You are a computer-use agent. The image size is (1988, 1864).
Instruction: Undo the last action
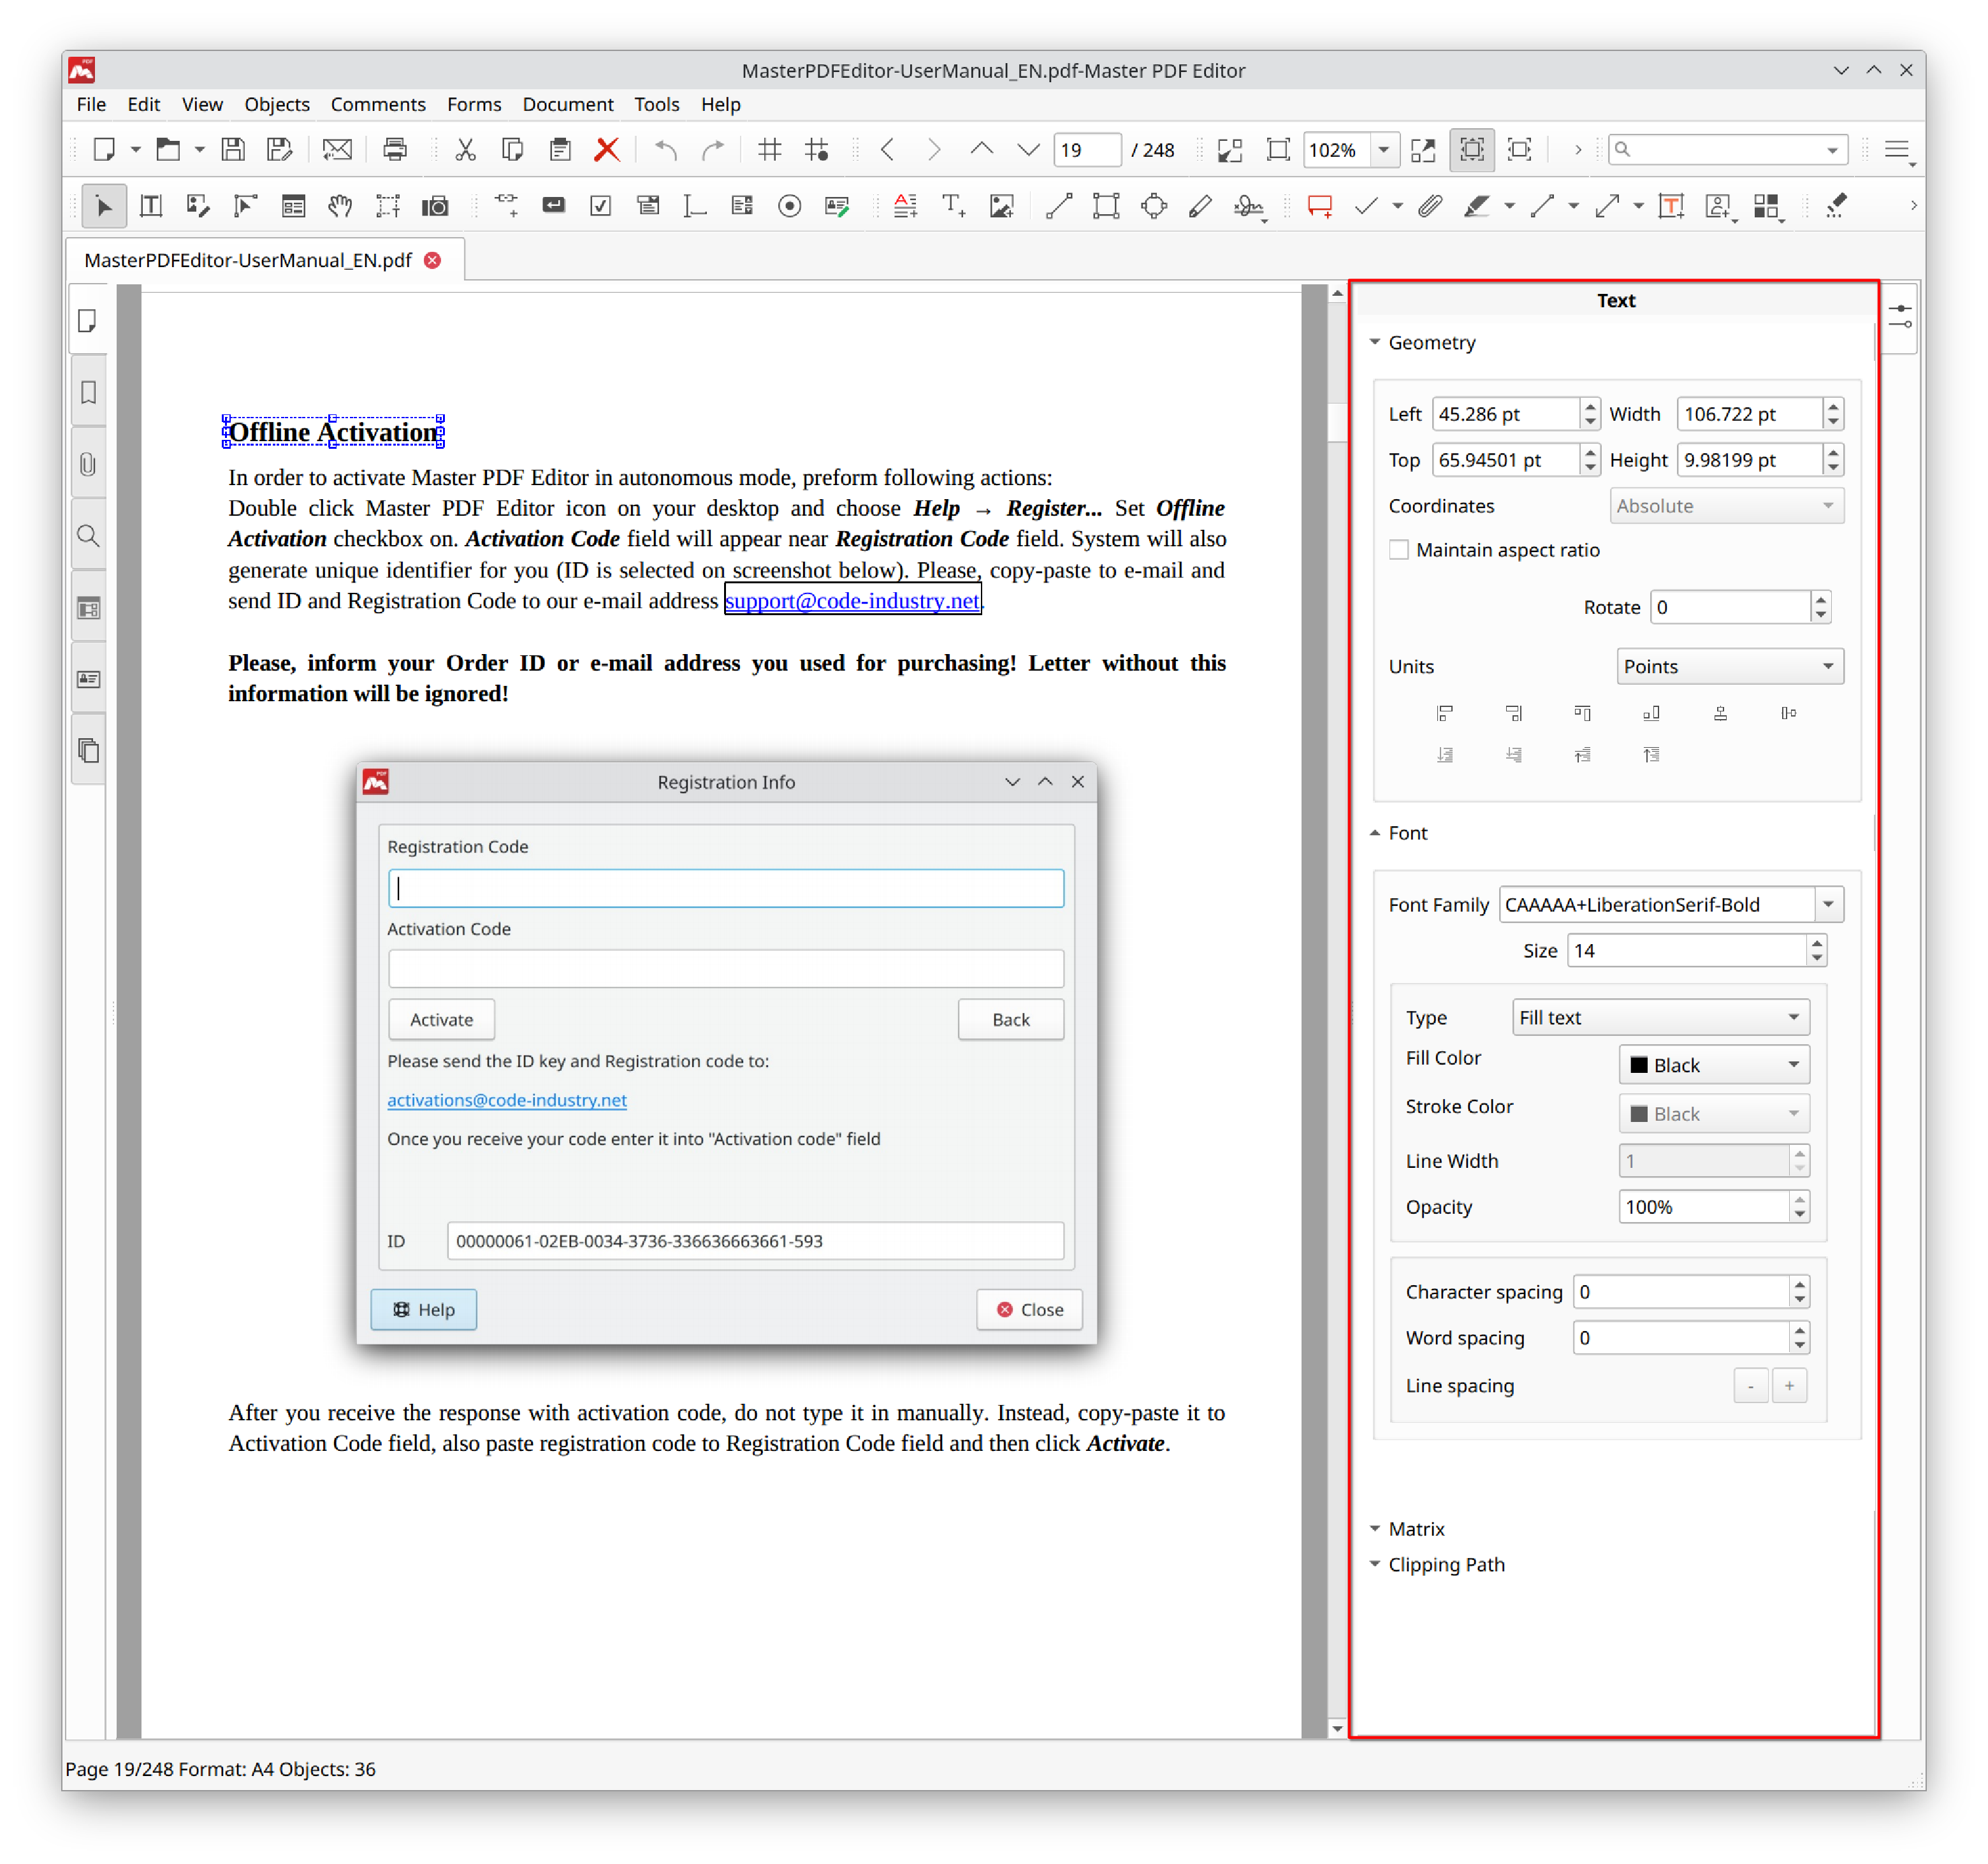click(x=665, y=149)
